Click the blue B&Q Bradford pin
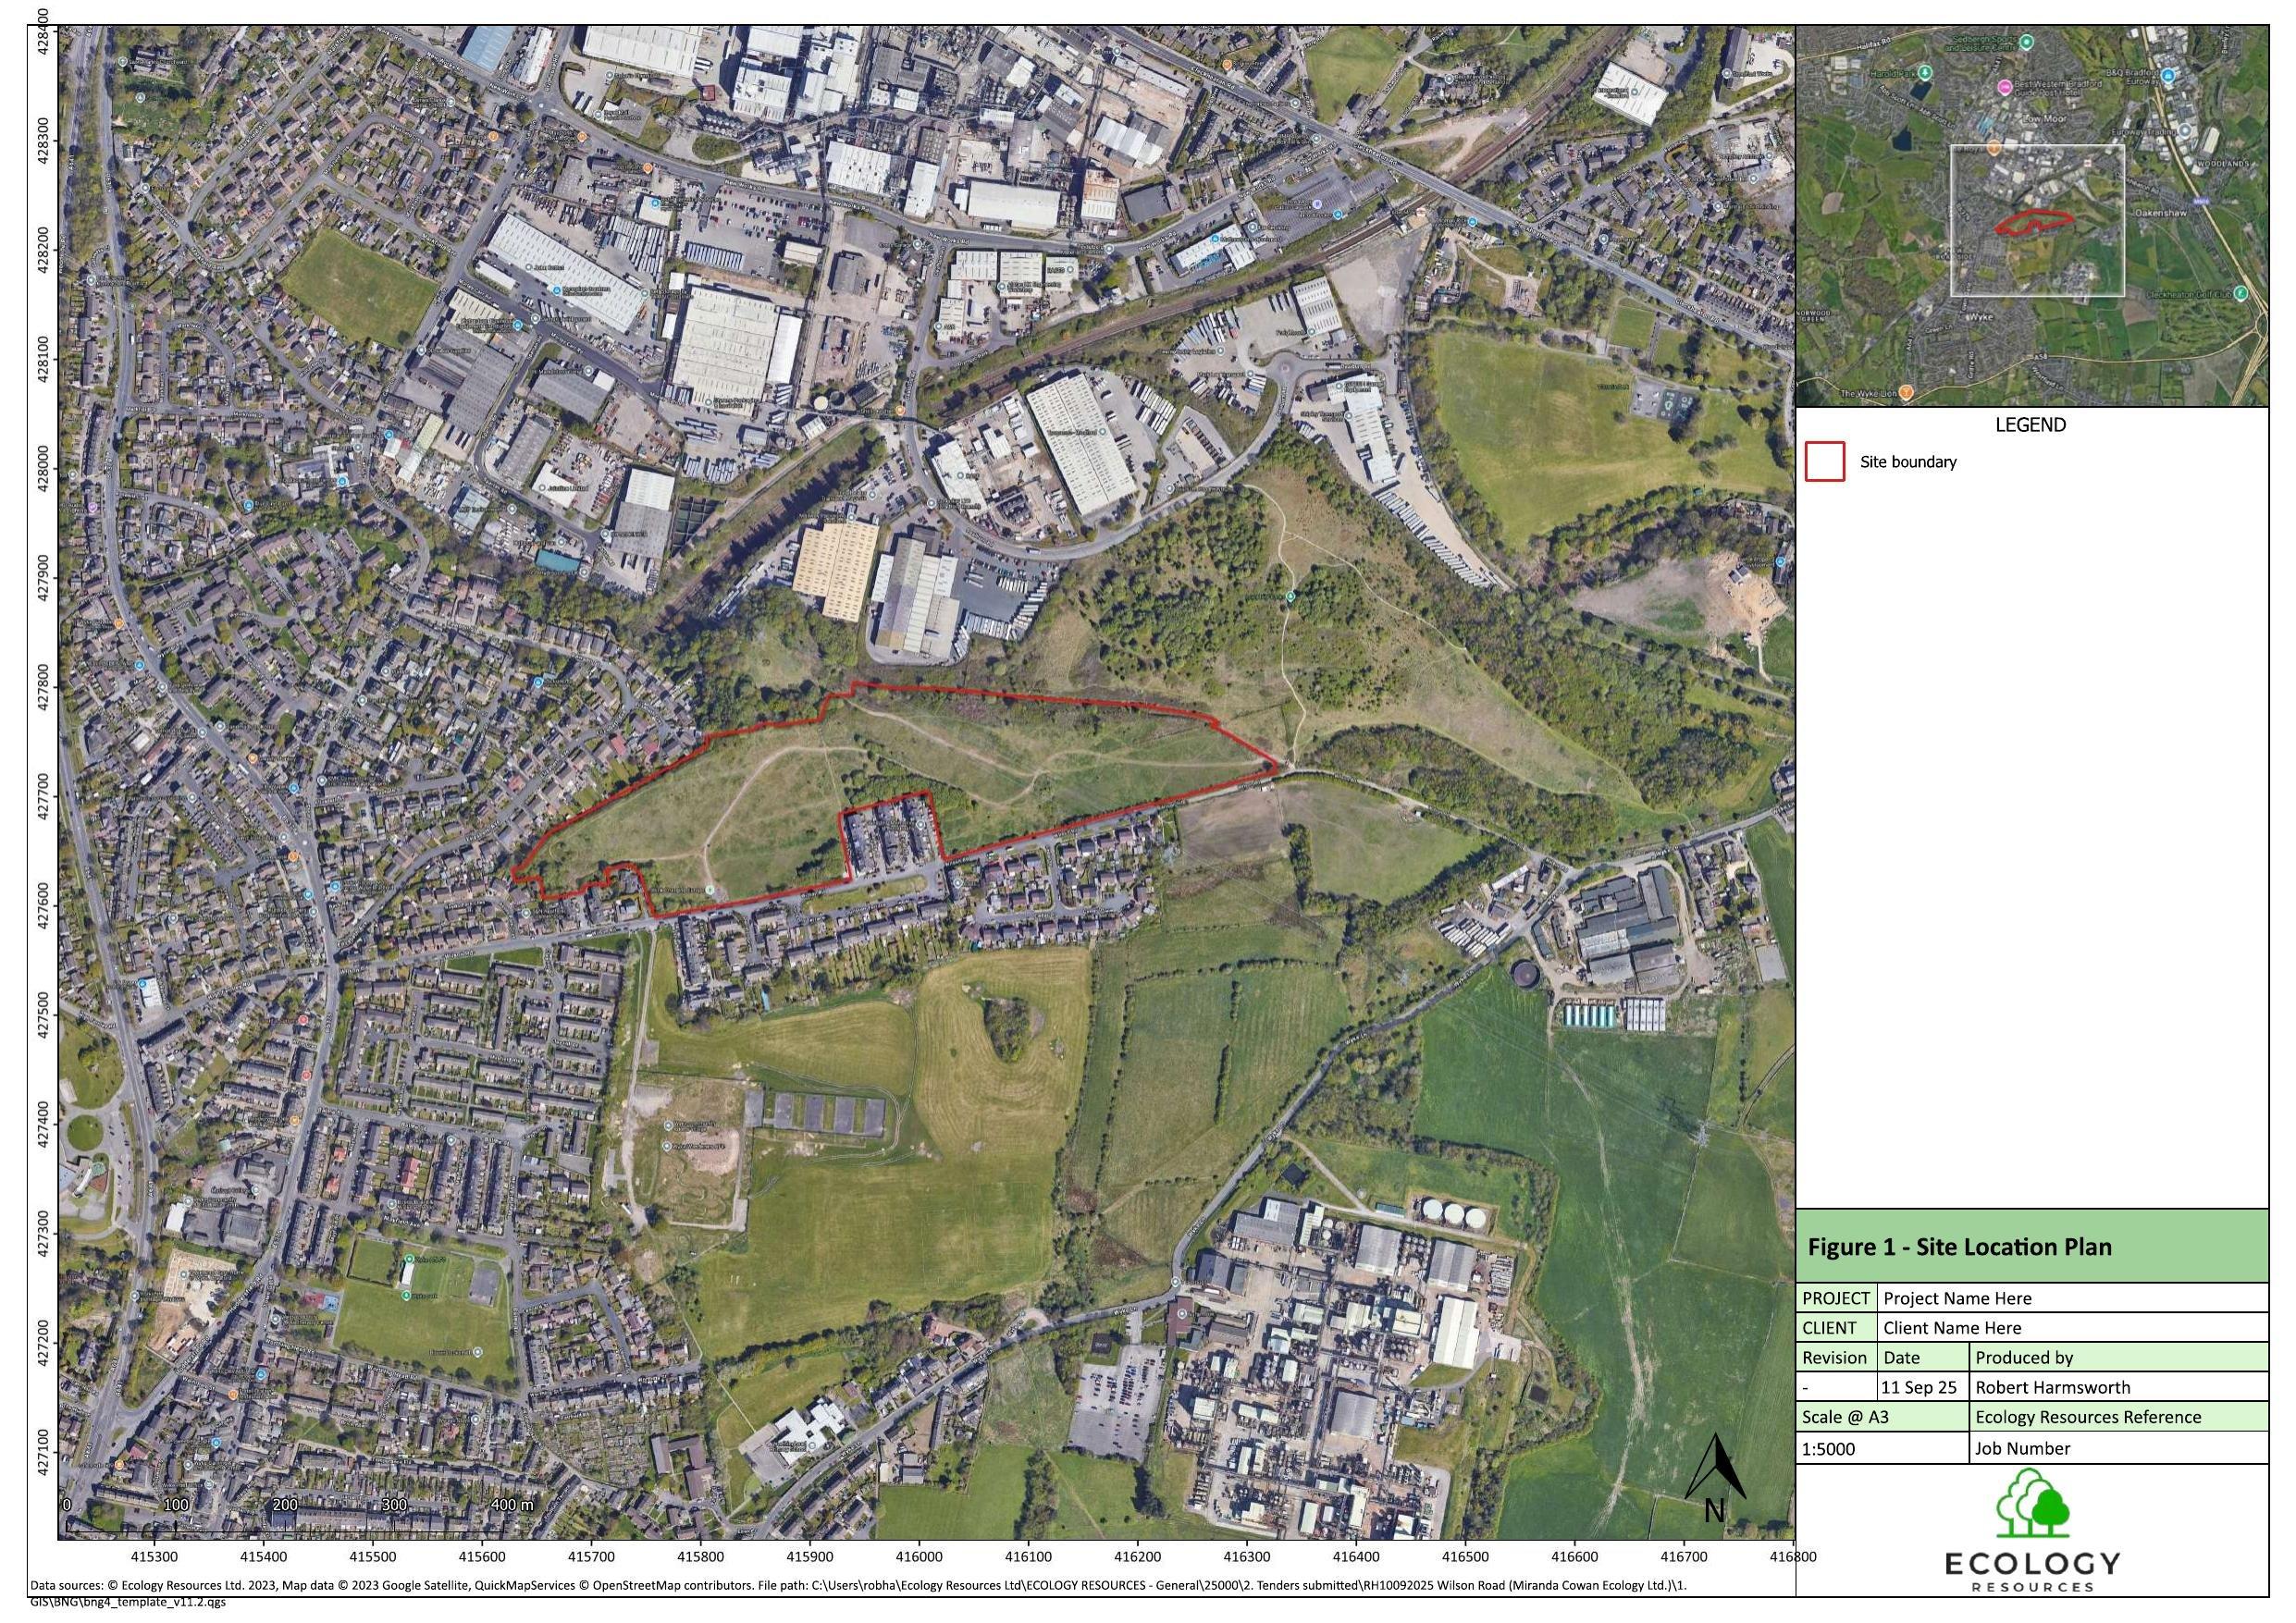The width and height of the screenshot is (2296, 1623). (2168, 75)
